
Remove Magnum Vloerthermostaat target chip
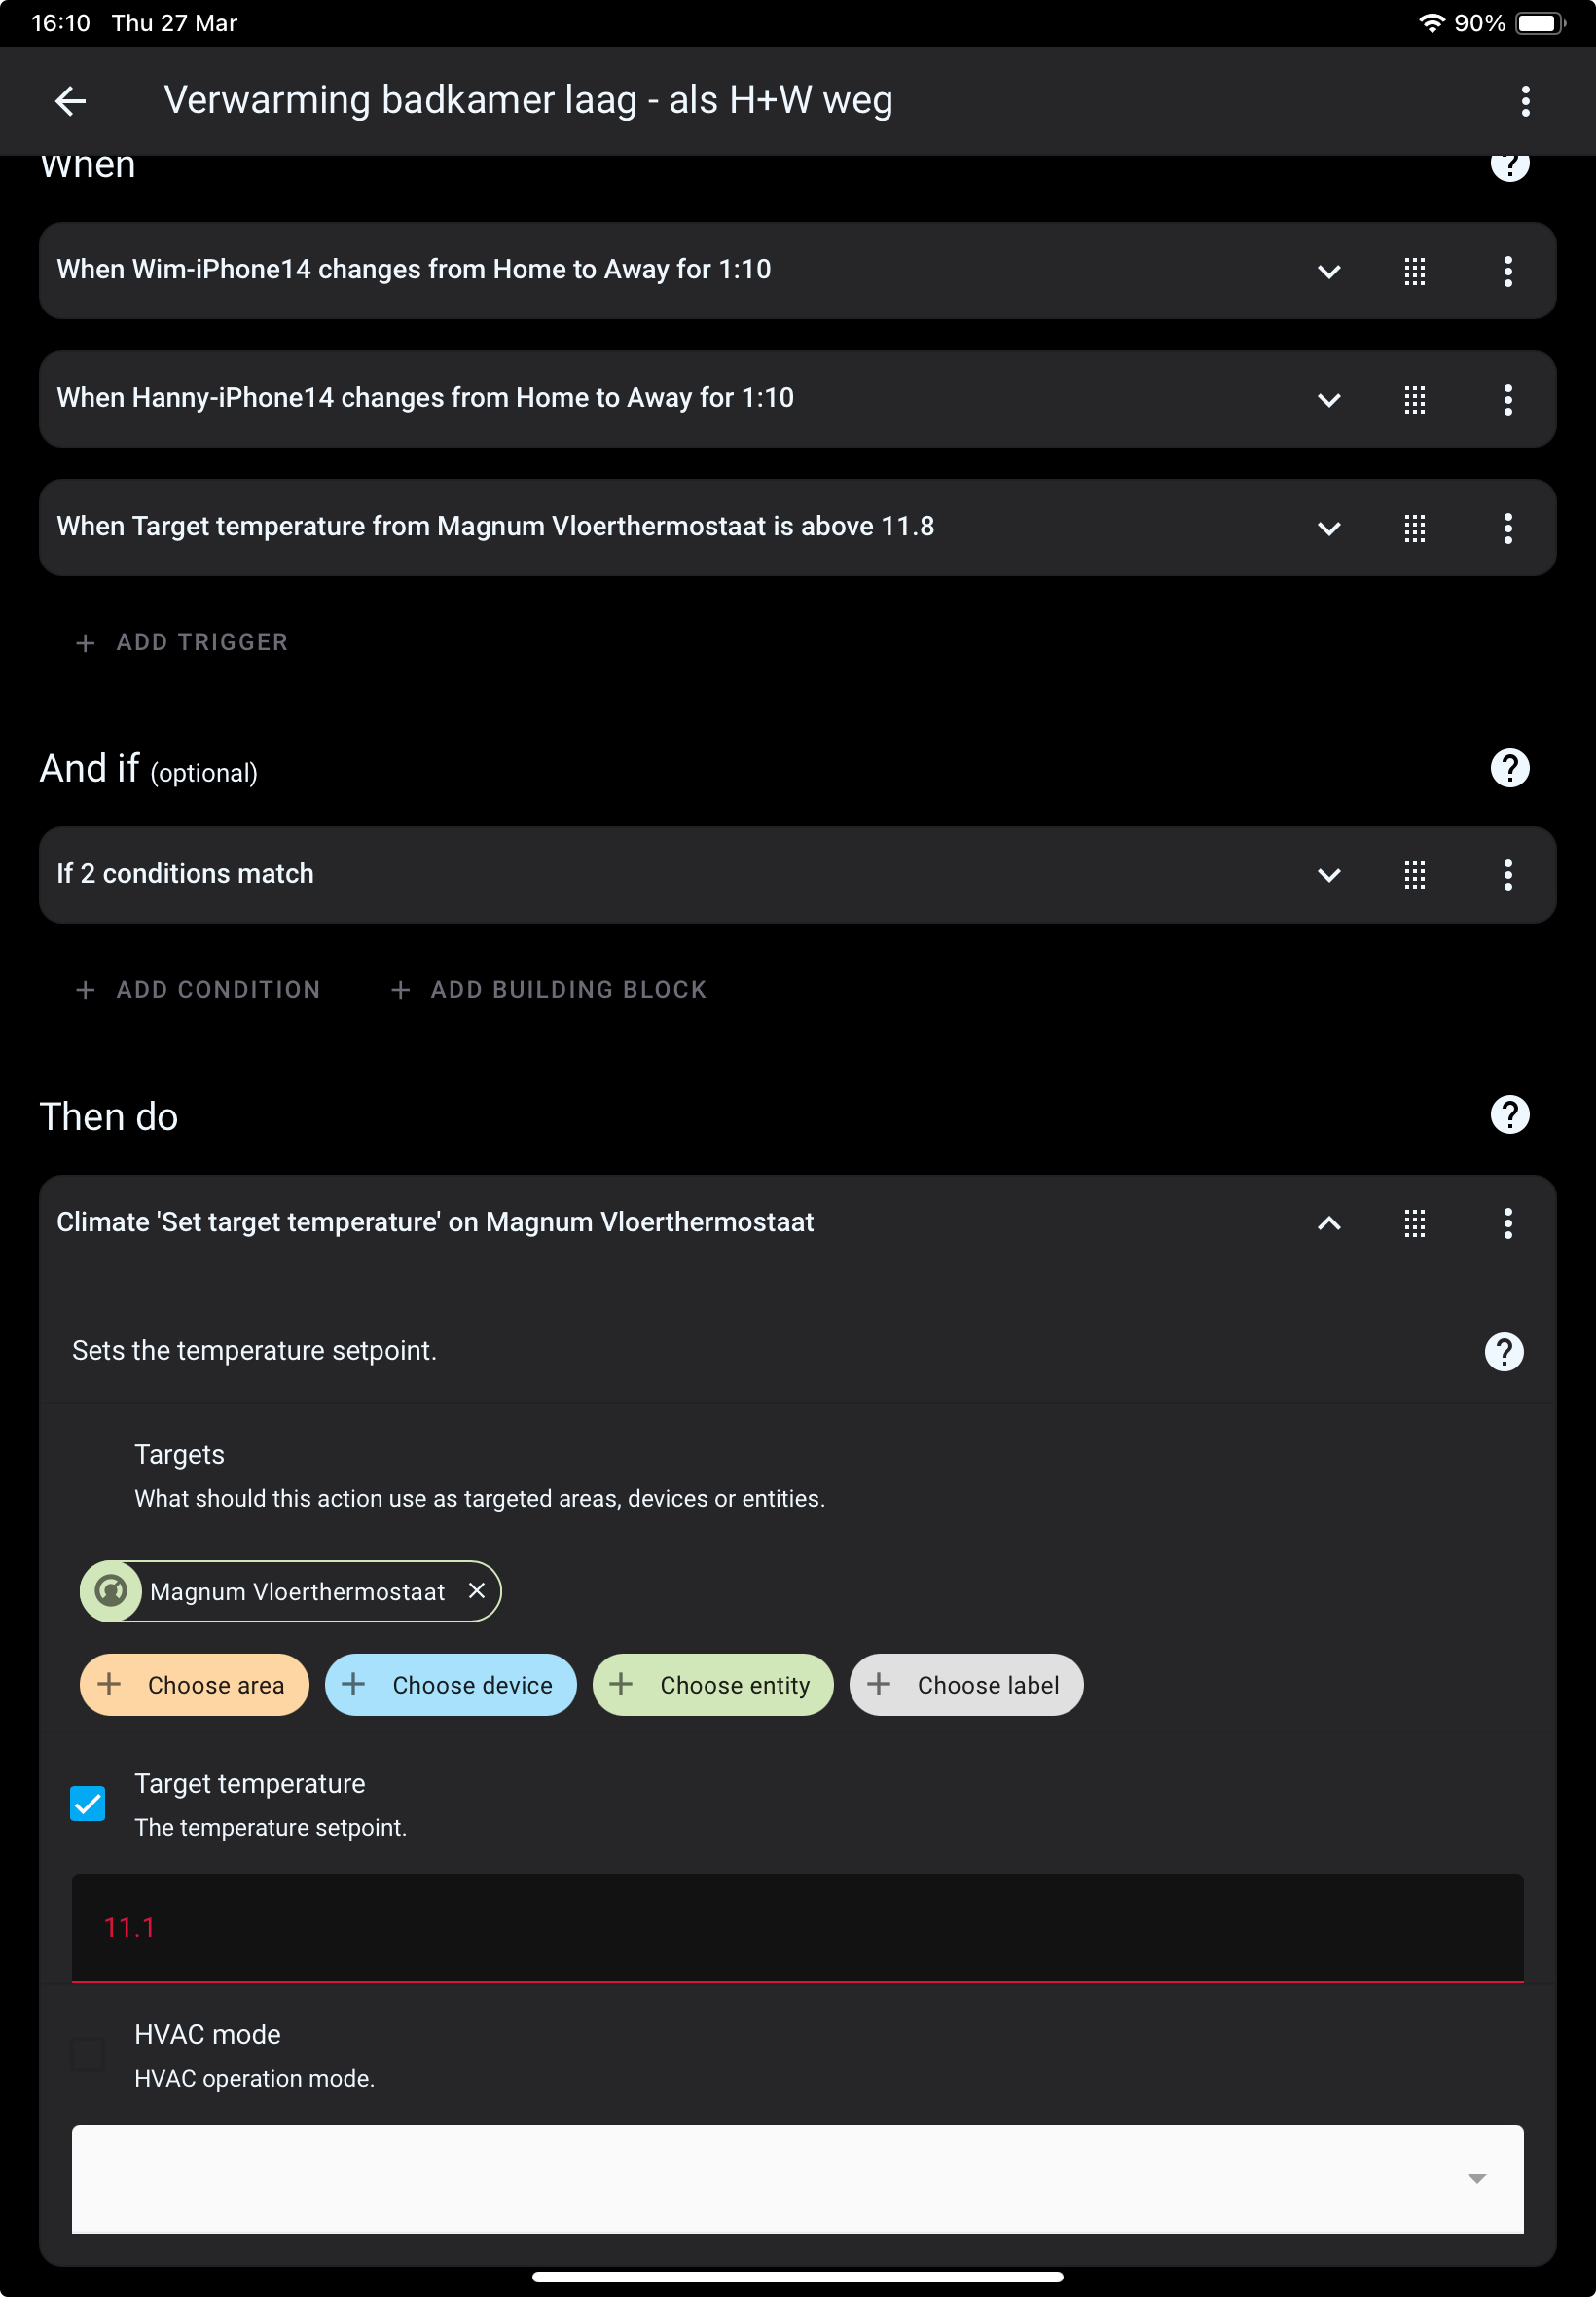pos(477,1590)
